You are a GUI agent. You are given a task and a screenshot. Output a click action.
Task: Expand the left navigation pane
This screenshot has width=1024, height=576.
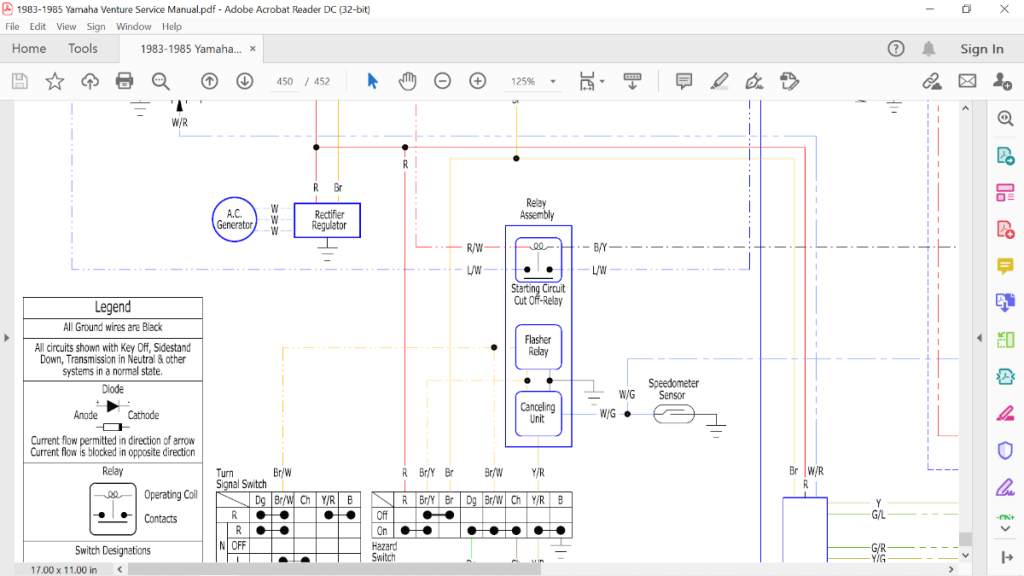(x=7, y=337)
